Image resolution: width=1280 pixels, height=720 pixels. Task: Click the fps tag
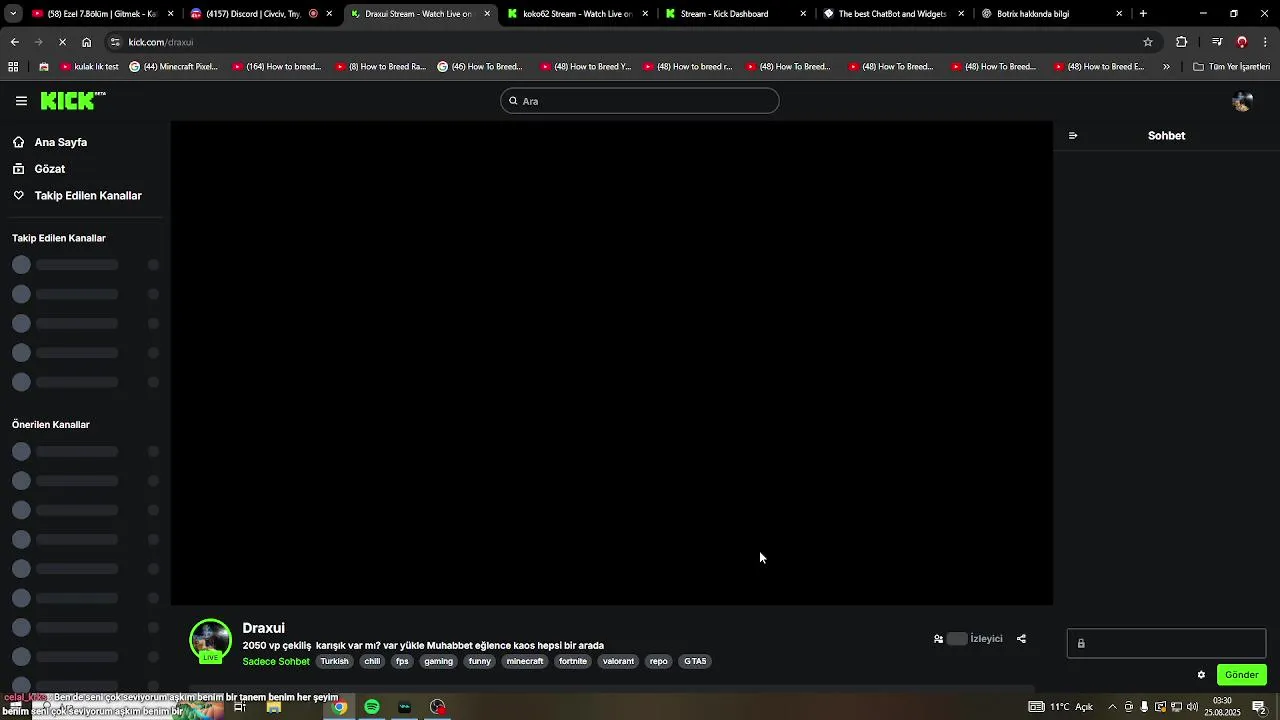click(x=402, y=662)
